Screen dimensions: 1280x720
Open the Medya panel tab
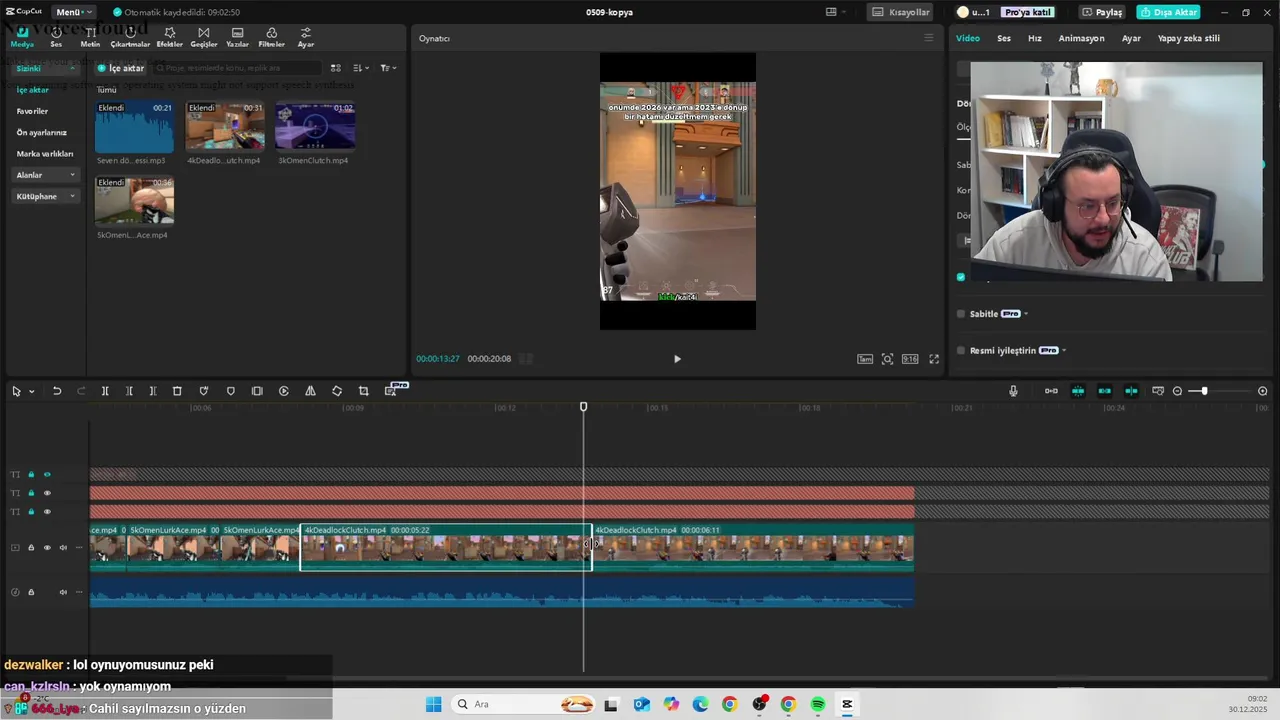coord(22,37)
